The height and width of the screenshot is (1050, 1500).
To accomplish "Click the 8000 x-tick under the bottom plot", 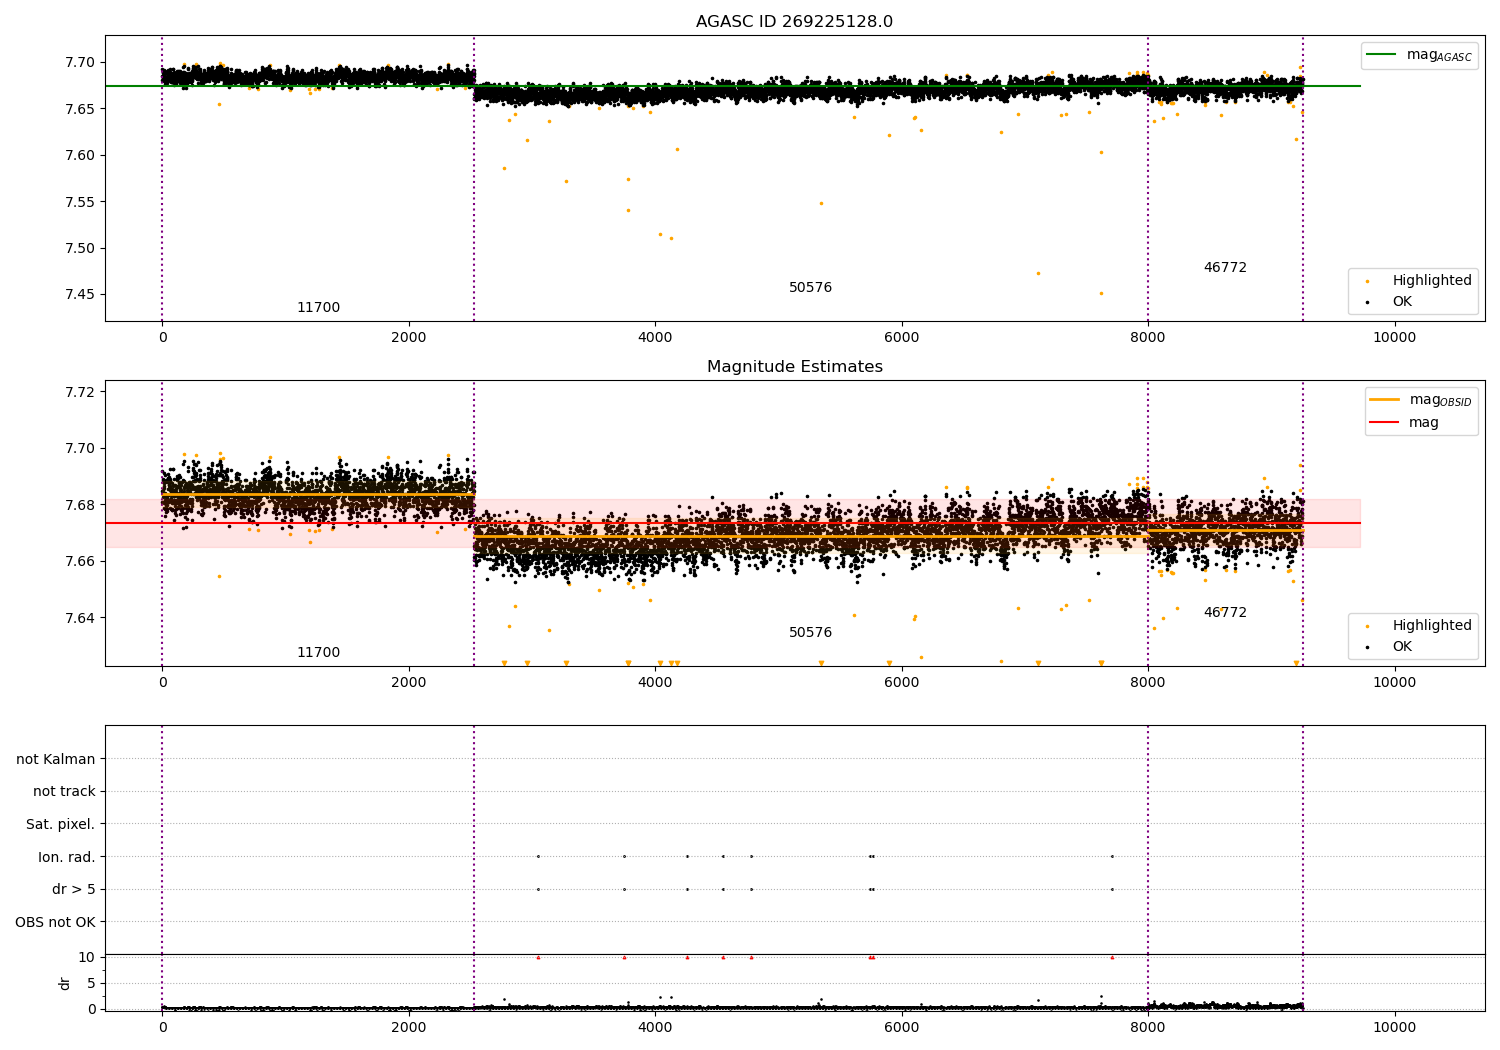I will [x=1148, y=1028].
